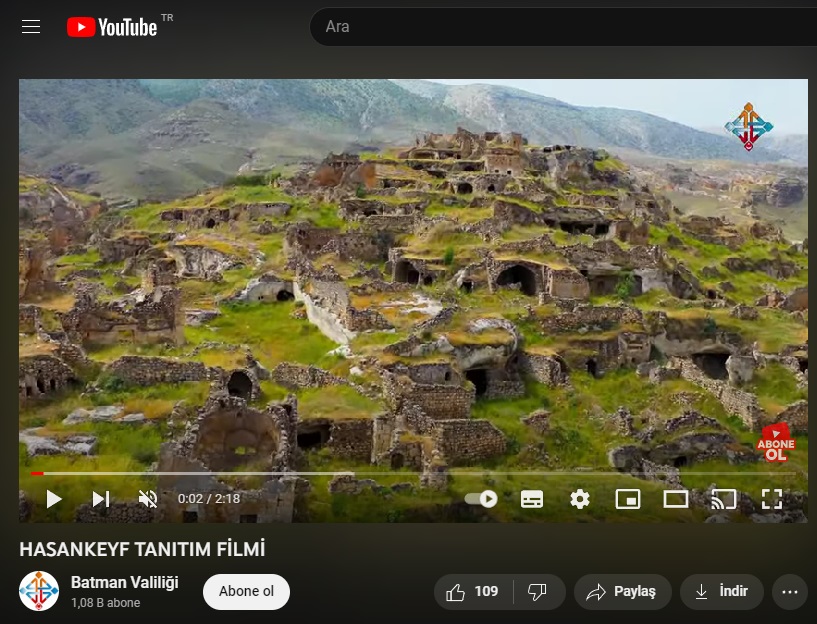Viewport: 817px width, 624px height.
Task: Activate miniplayer mode
Action: [x=628, y=498]
